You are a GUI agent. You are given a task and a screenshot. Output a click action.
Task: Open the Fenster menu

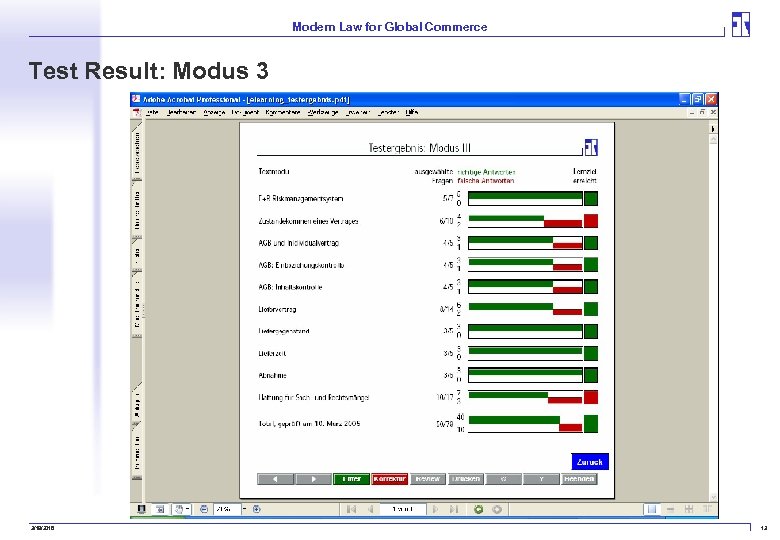coord(389,112)
